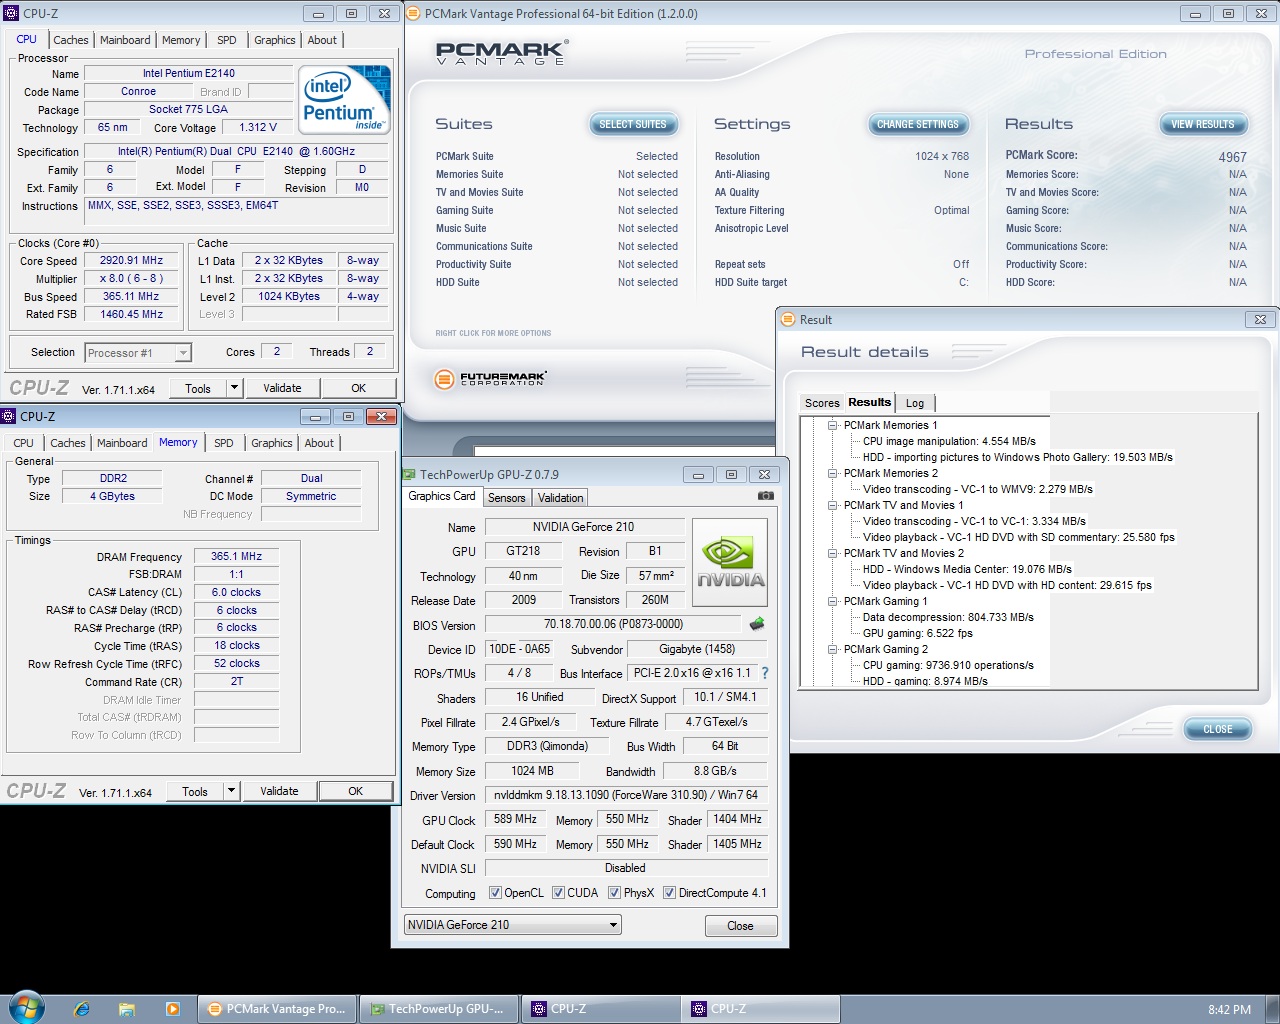The height and width of the screenshot is (1024, 1280).
Task: Select the TV and Movies Suite row
Action: [x=556, y=192]
